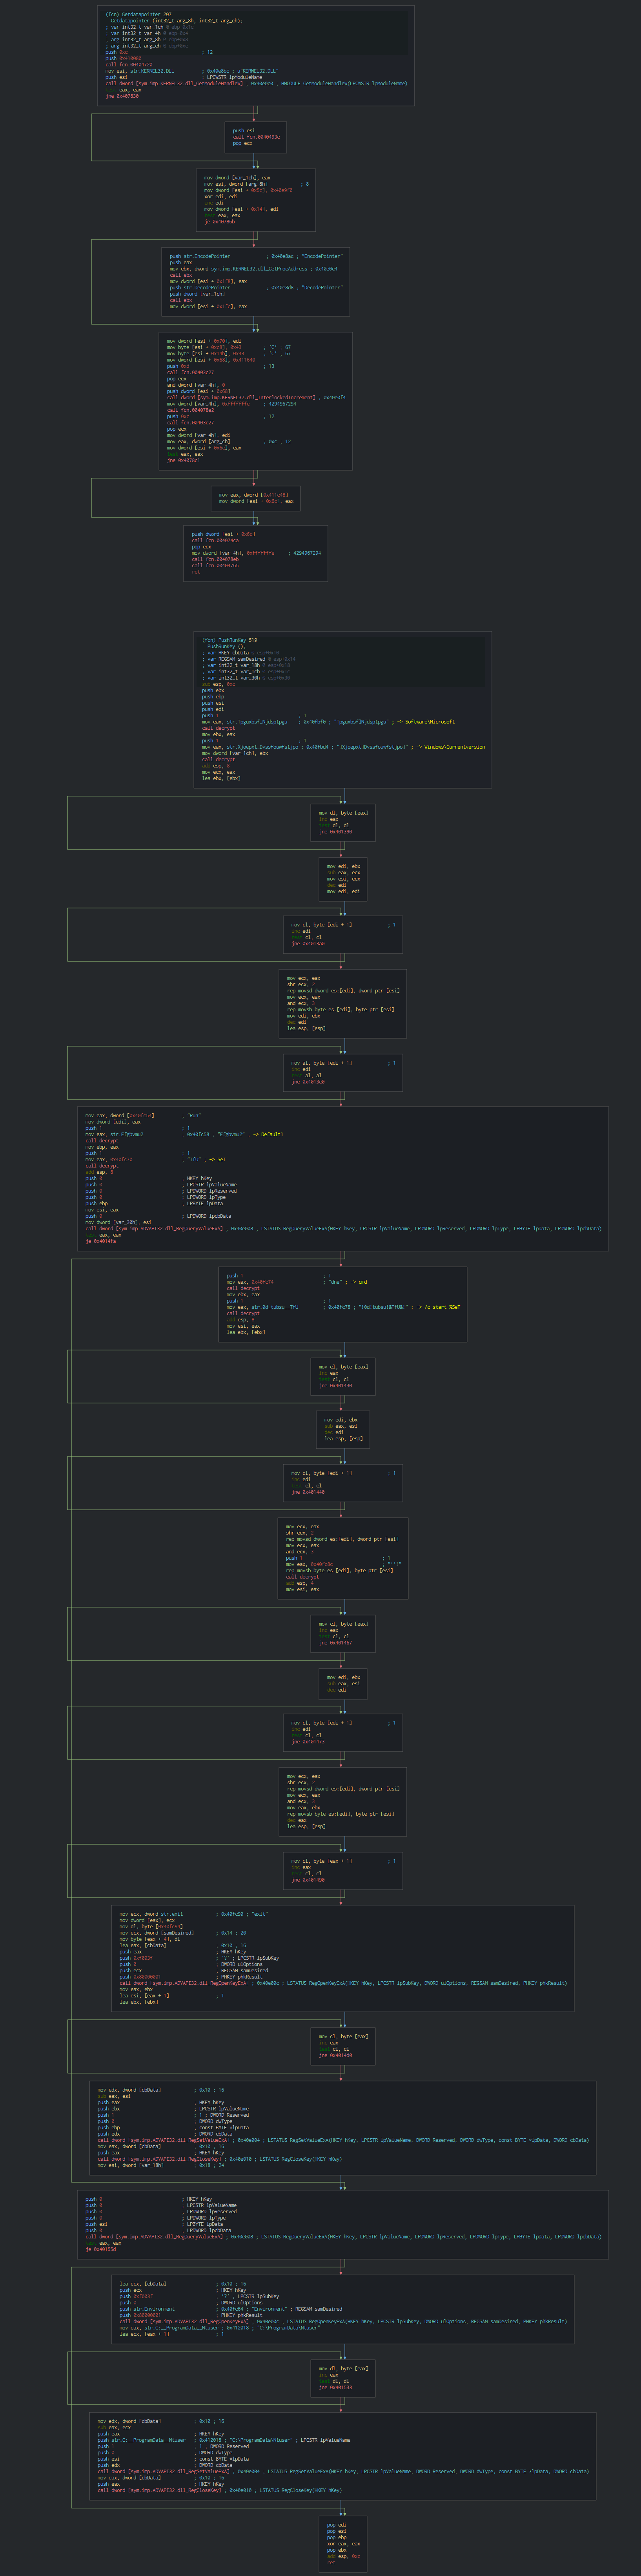
Task: Click "mov dword [esi + 0x1fc], eax"
Action: [x=208, y=306]
